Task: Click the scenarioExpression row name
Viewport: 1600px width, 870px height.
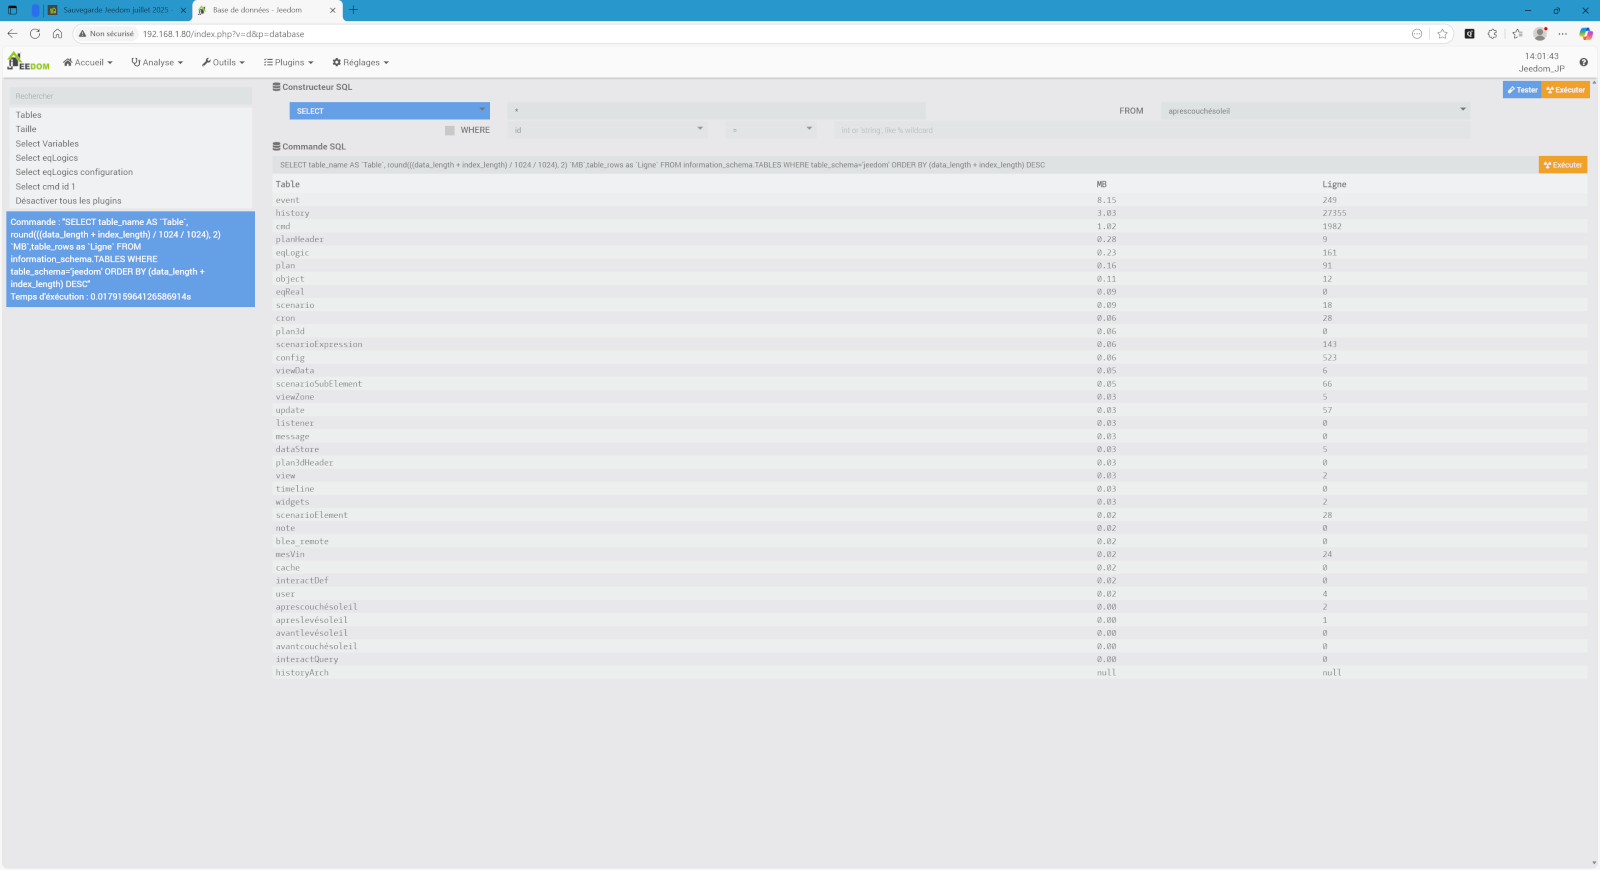Action: pyautogui.click(x=319, y=344)
